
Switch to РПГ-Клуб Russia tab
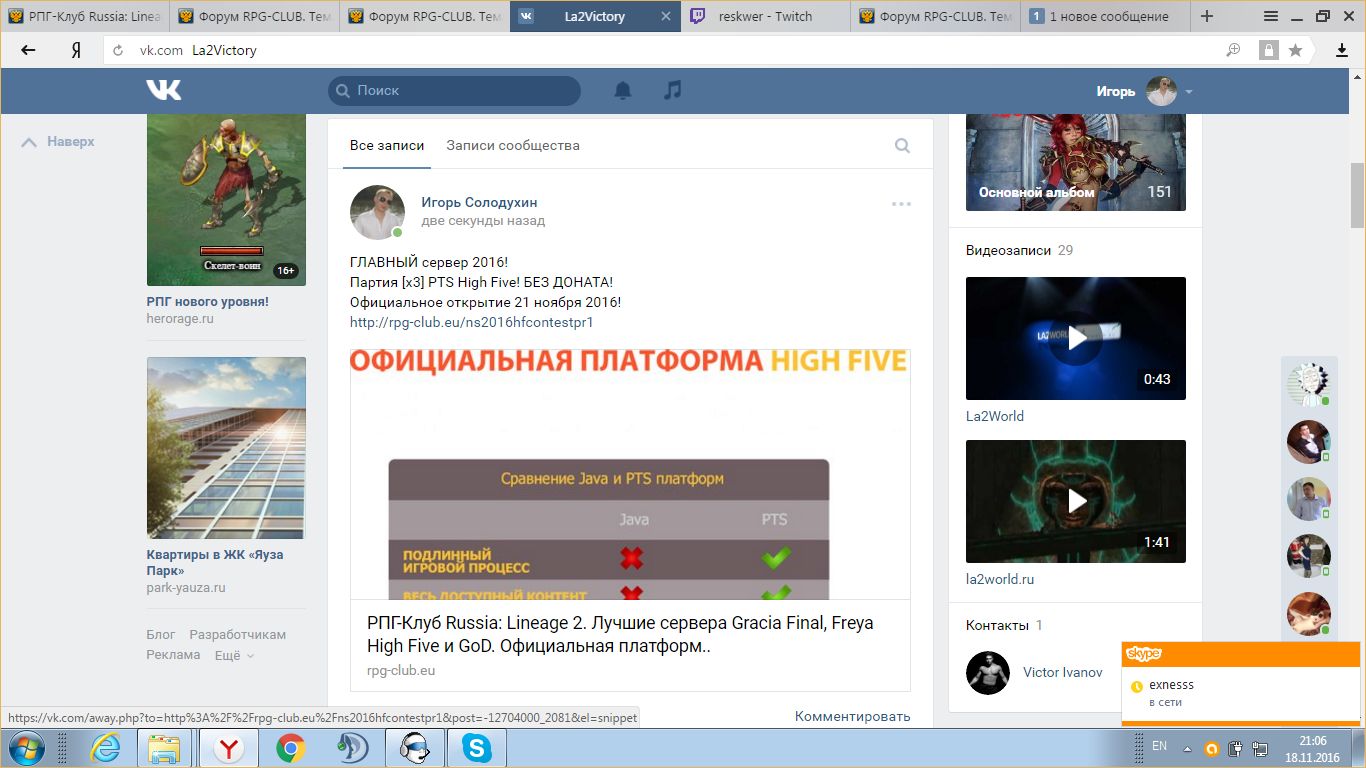point(85,16)
